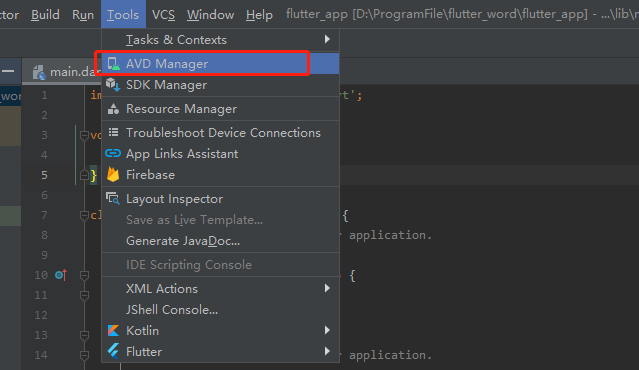Click the App Links Assistant link icon
This screenshot has width=639, height=370.
[x=113, y=153]
